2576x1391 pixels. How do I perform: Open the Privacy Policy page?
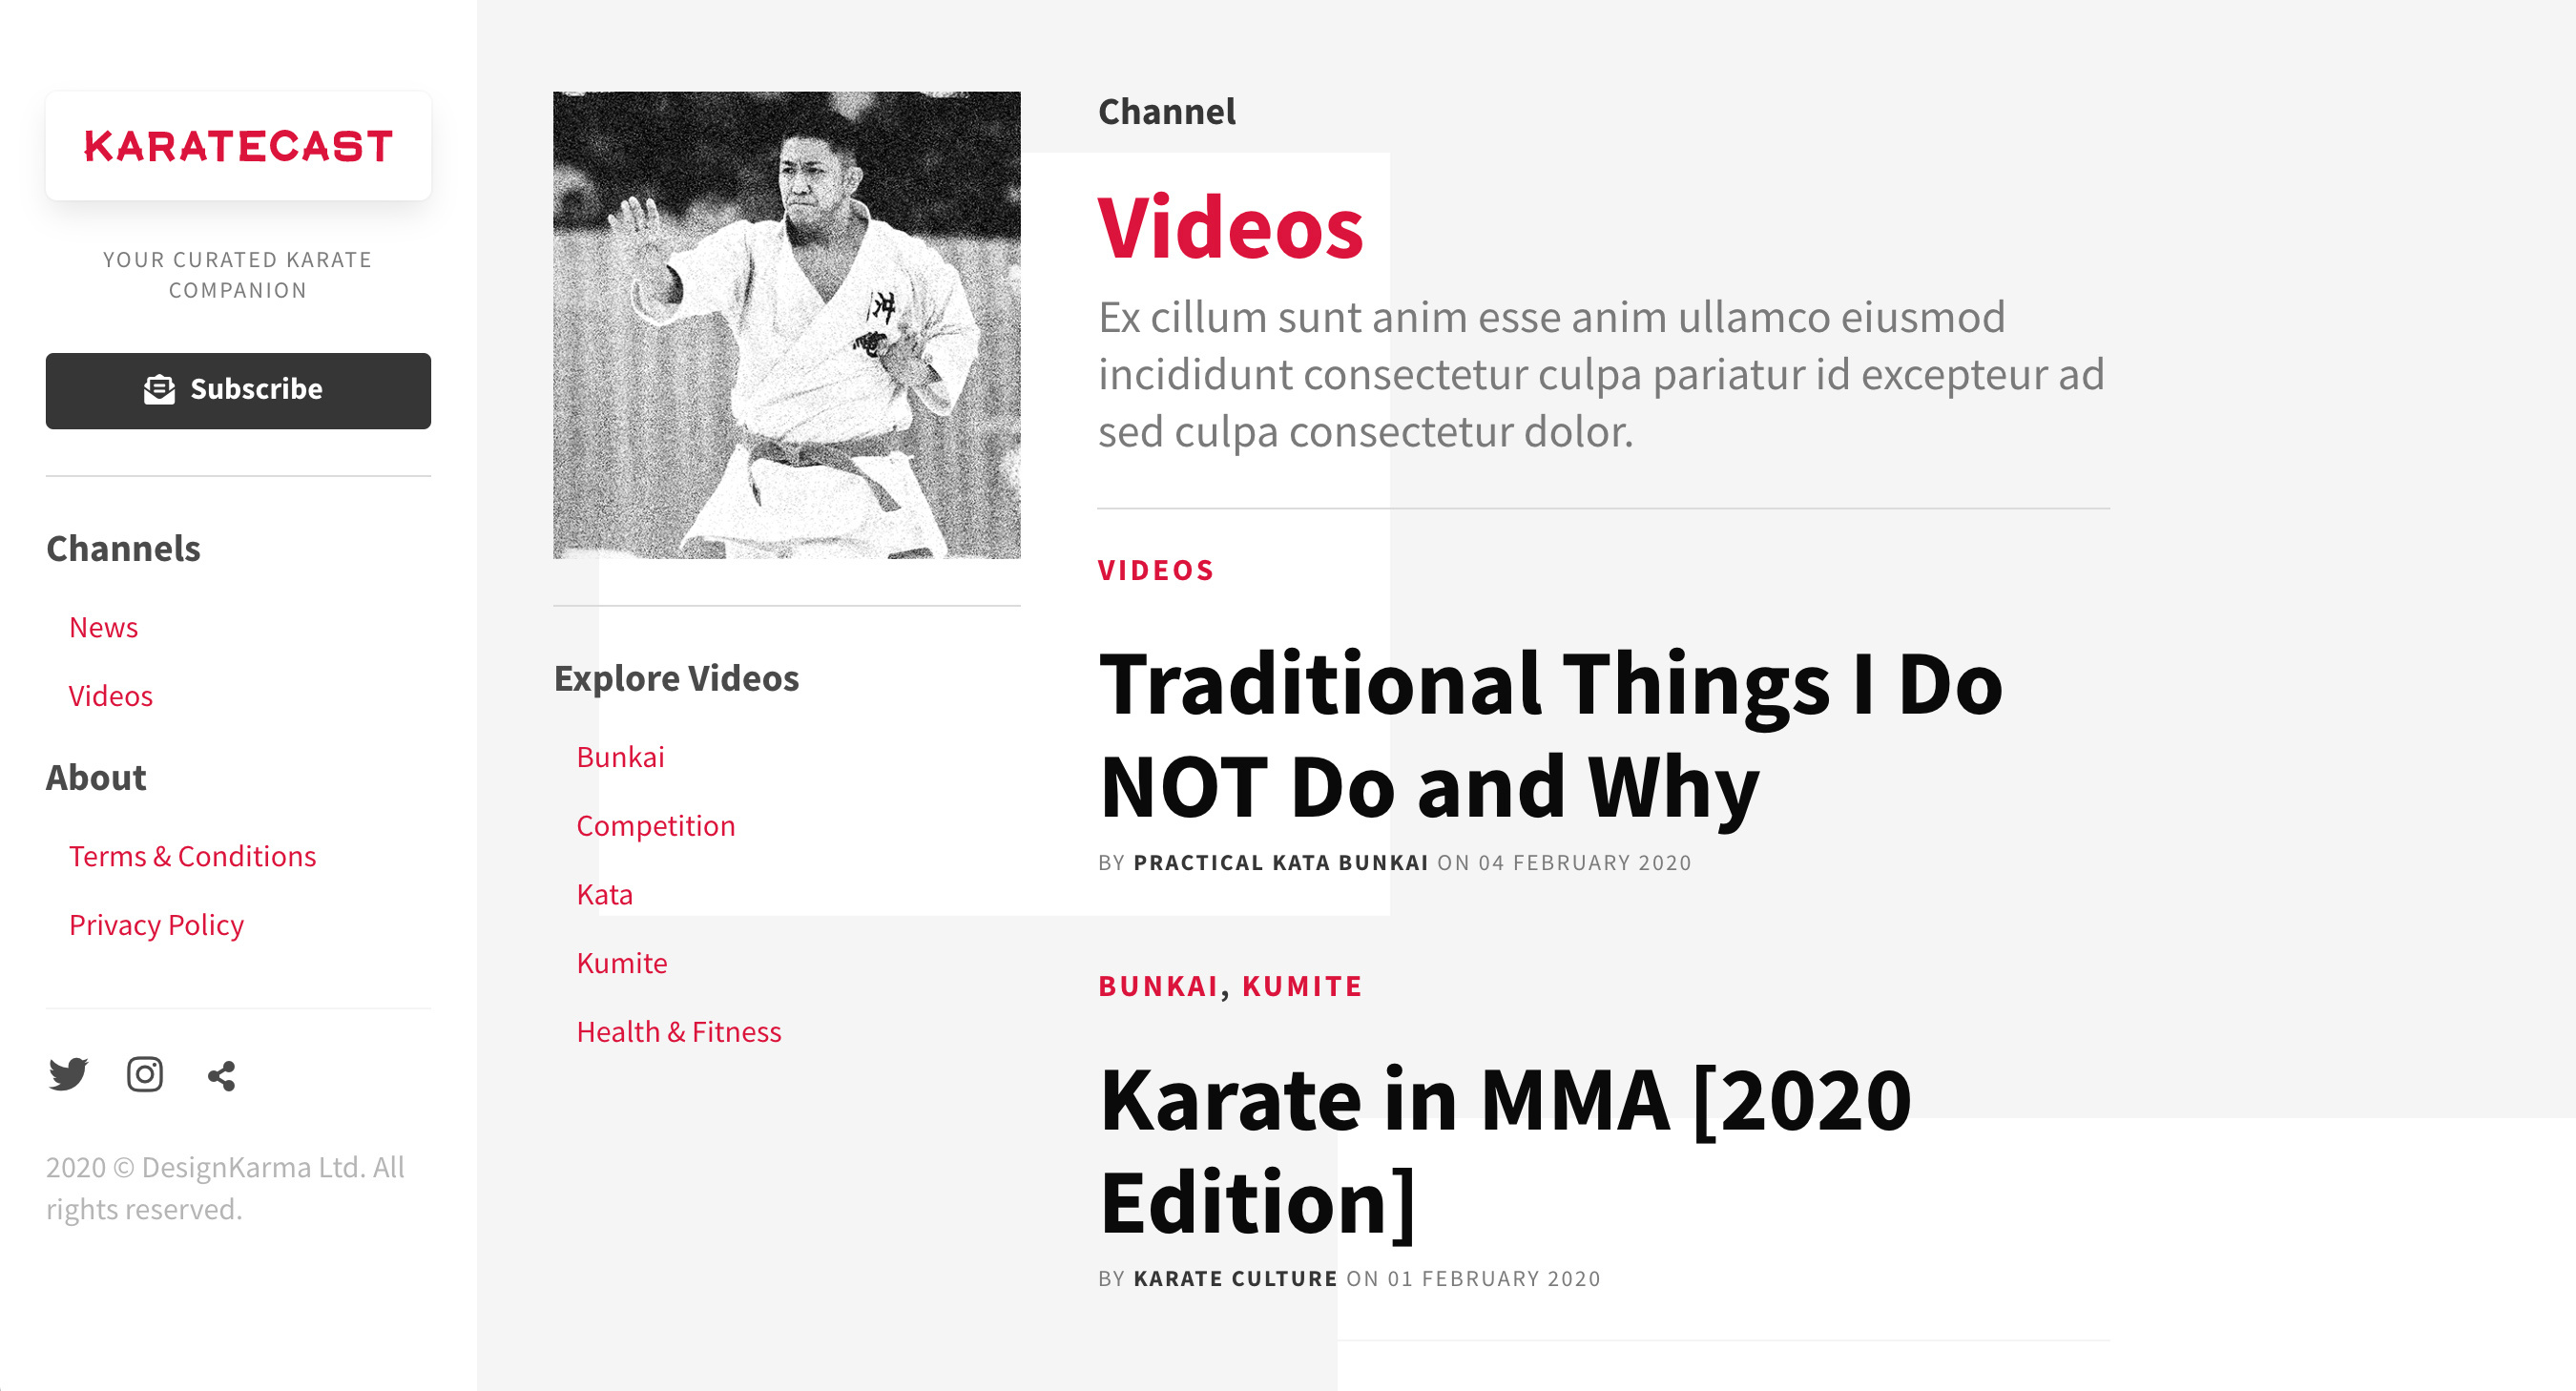click(x=156, y=925)
